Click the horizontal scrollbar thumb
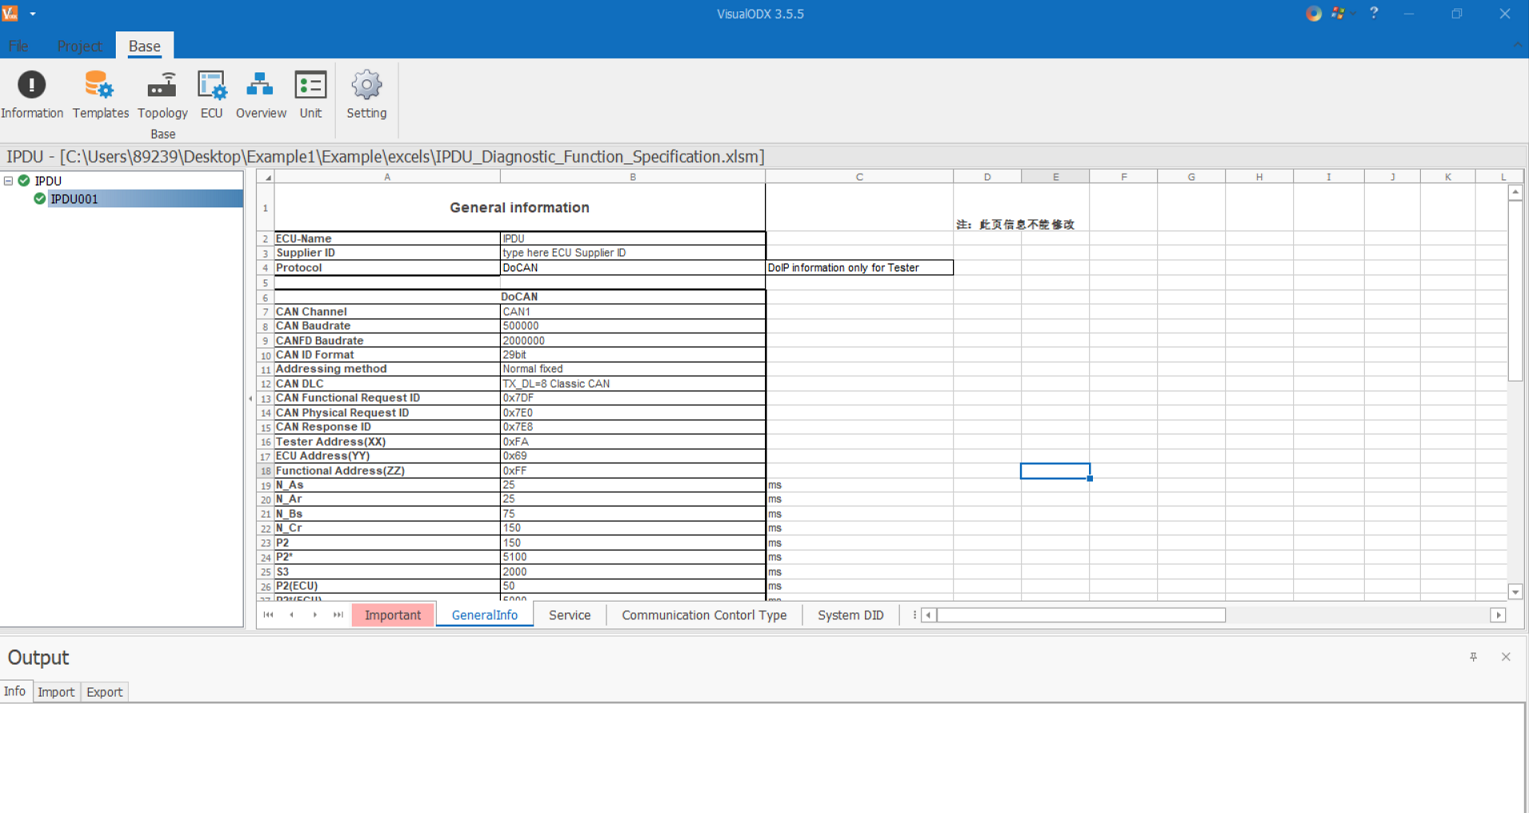The height and width of the screenshot is (813, 1529). [x=1081, y=615]
